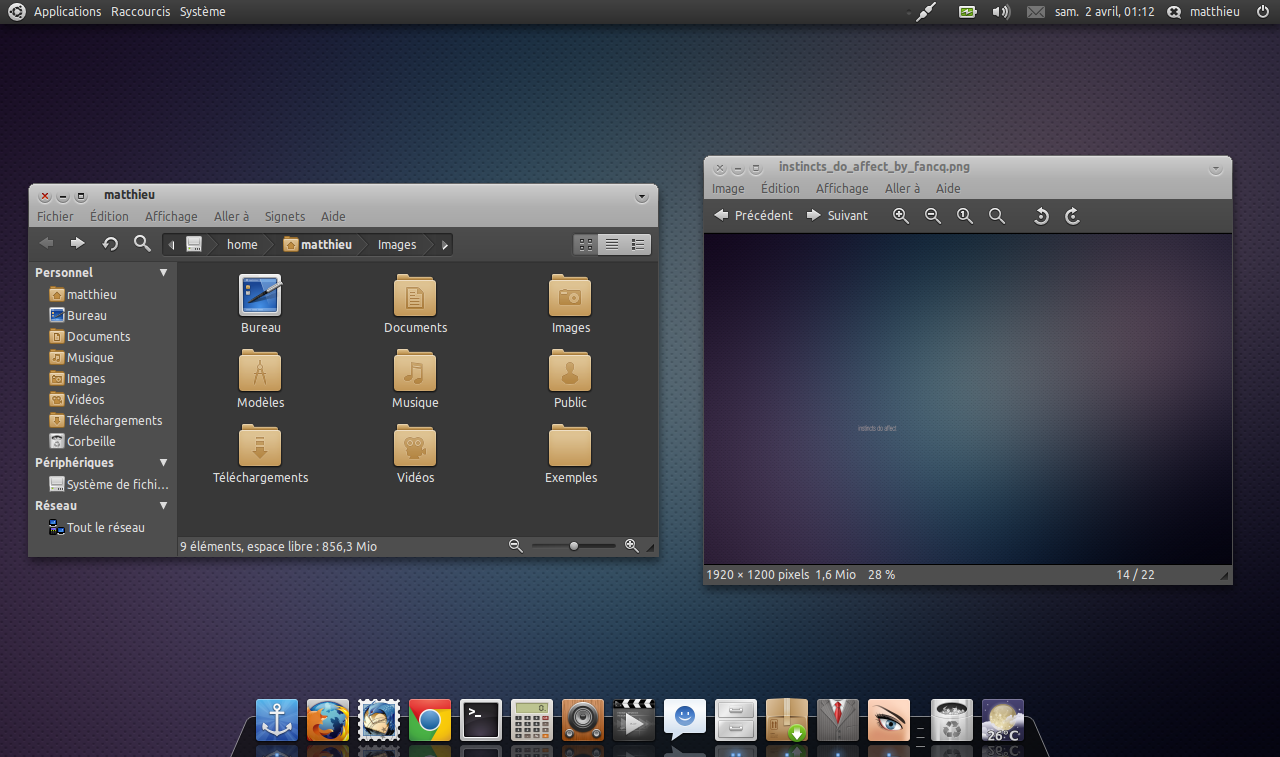Viewport: 1280px width, 757px height.
Task: Set image to best fit zoom
Action: pyautogui.click(x=997, y=216)
